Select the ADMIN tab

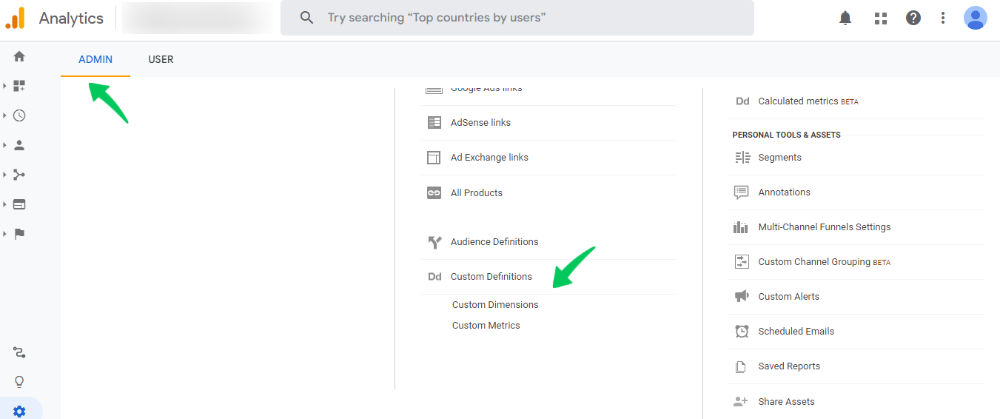pyautogui.click(x=95, y=60)
